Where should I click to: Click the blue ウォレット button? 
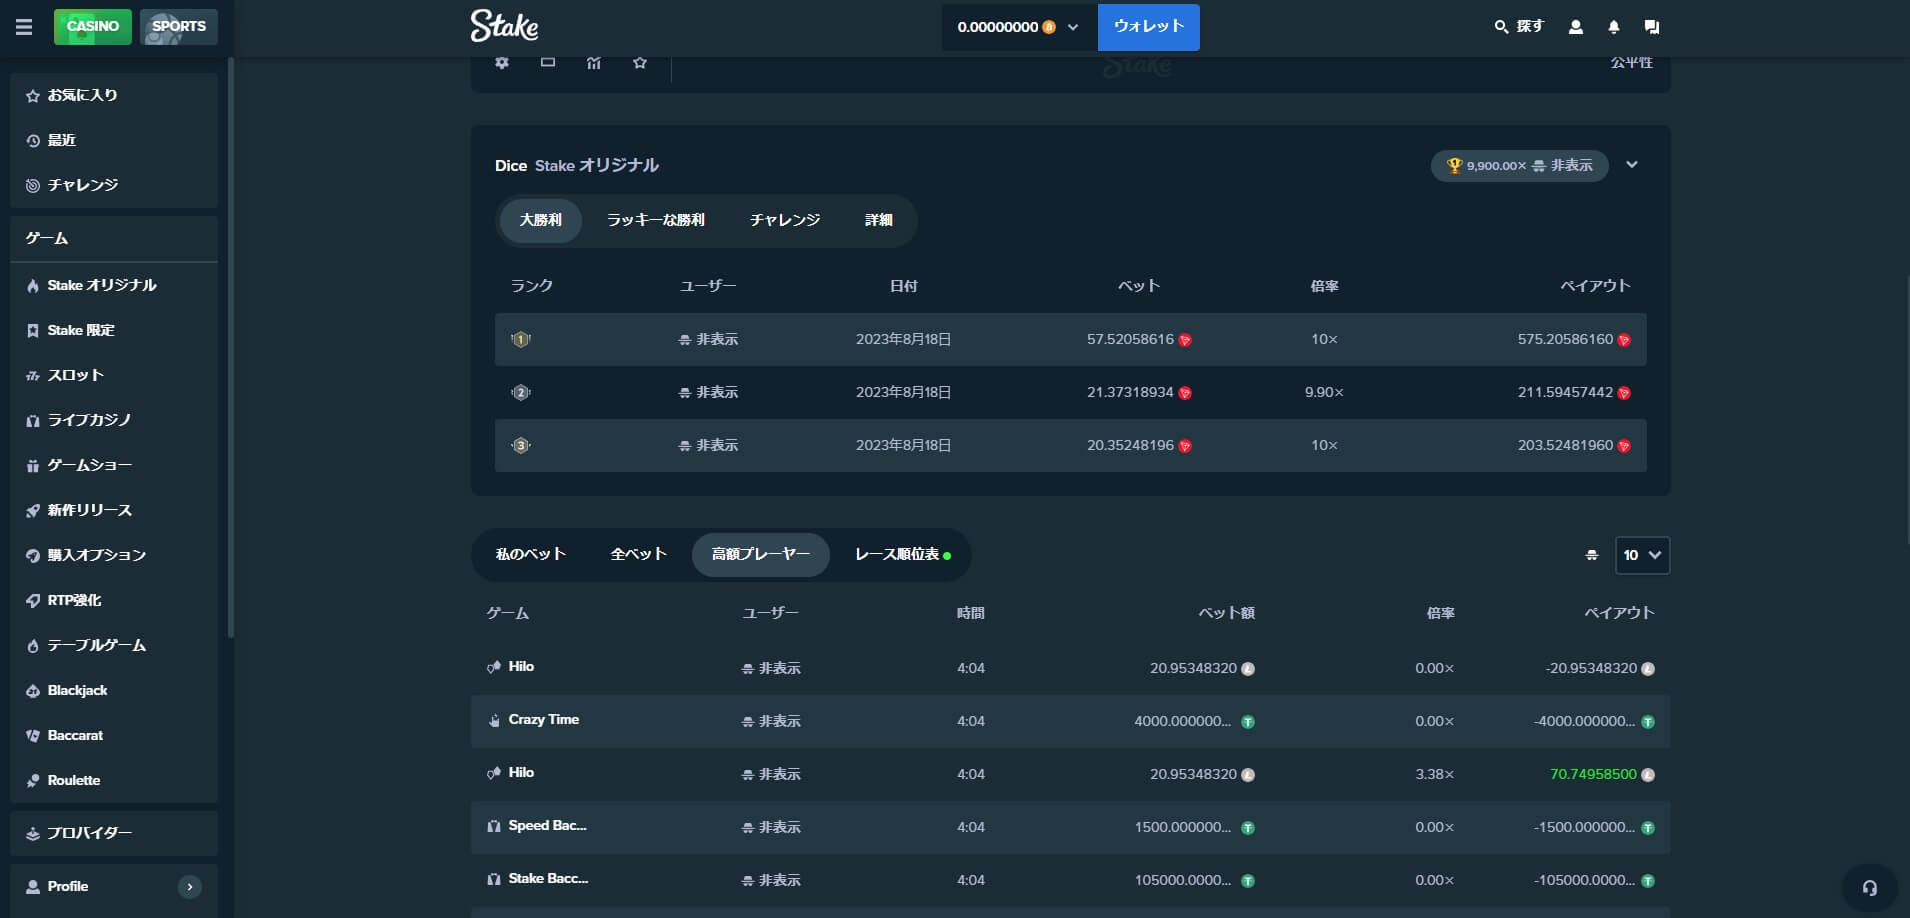click(1148, 27)
